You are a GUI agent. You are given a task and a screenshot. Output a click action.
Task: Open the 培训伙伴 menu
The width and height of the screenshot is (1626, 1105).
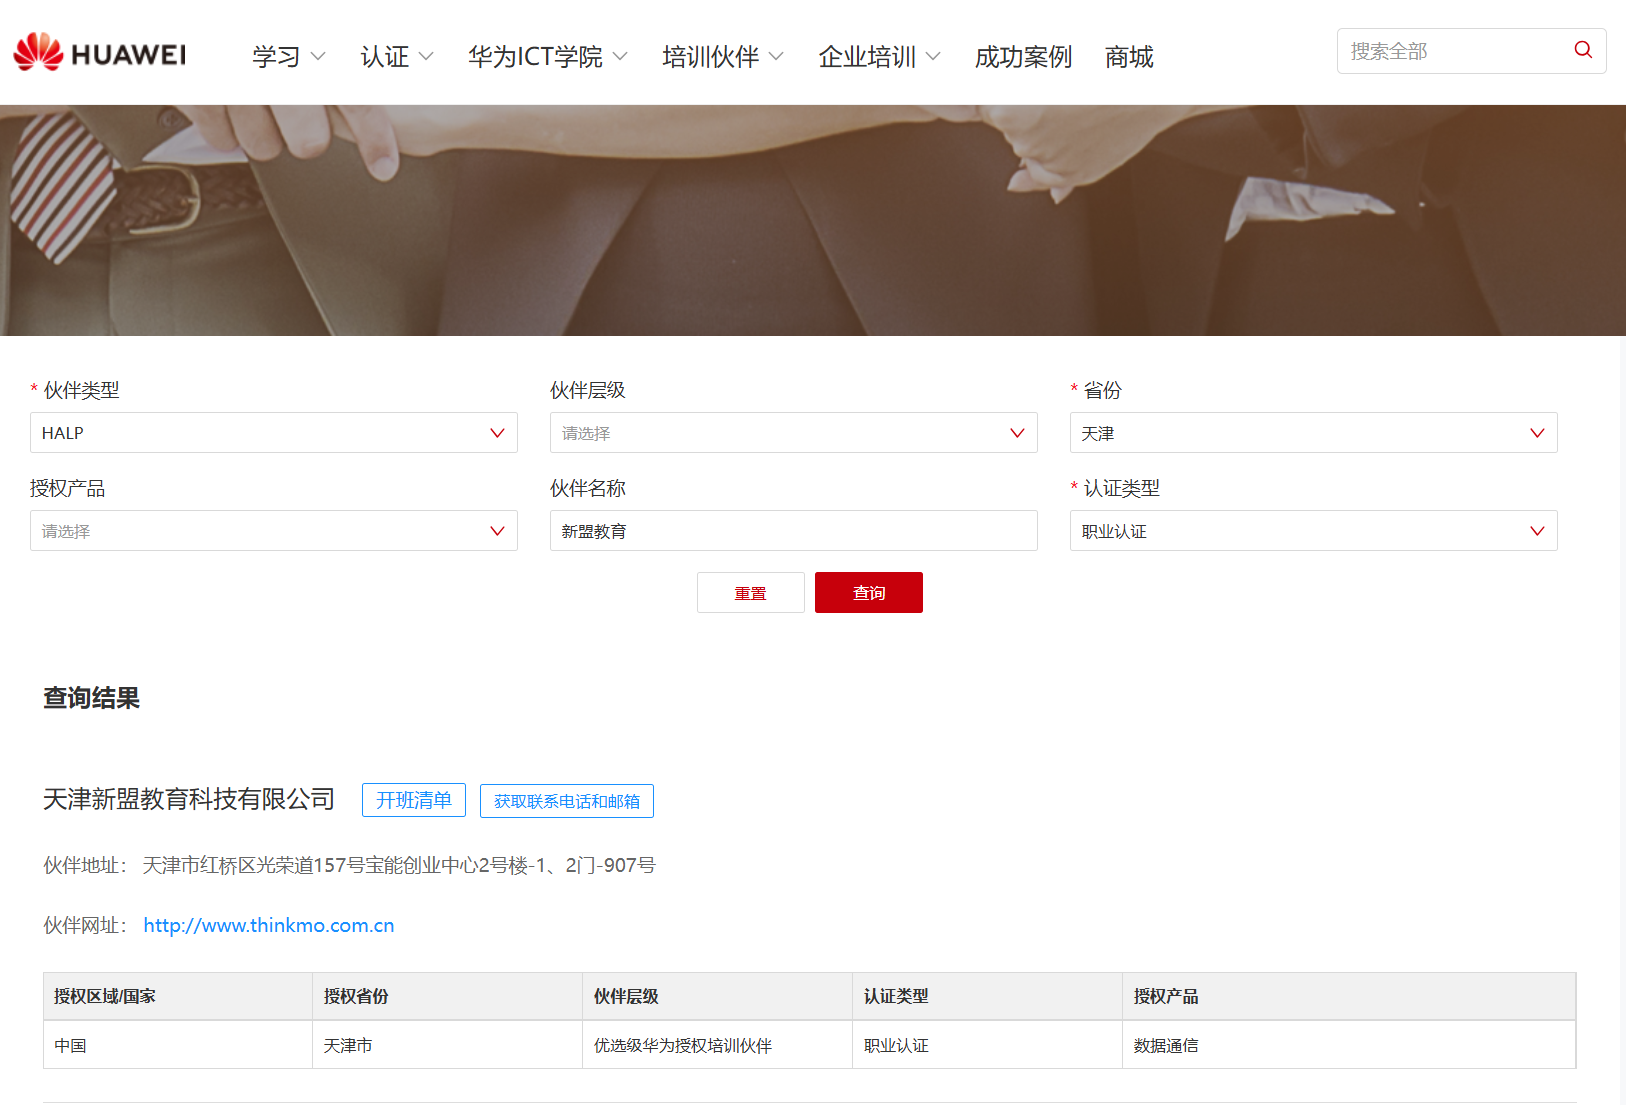point(722,57)
